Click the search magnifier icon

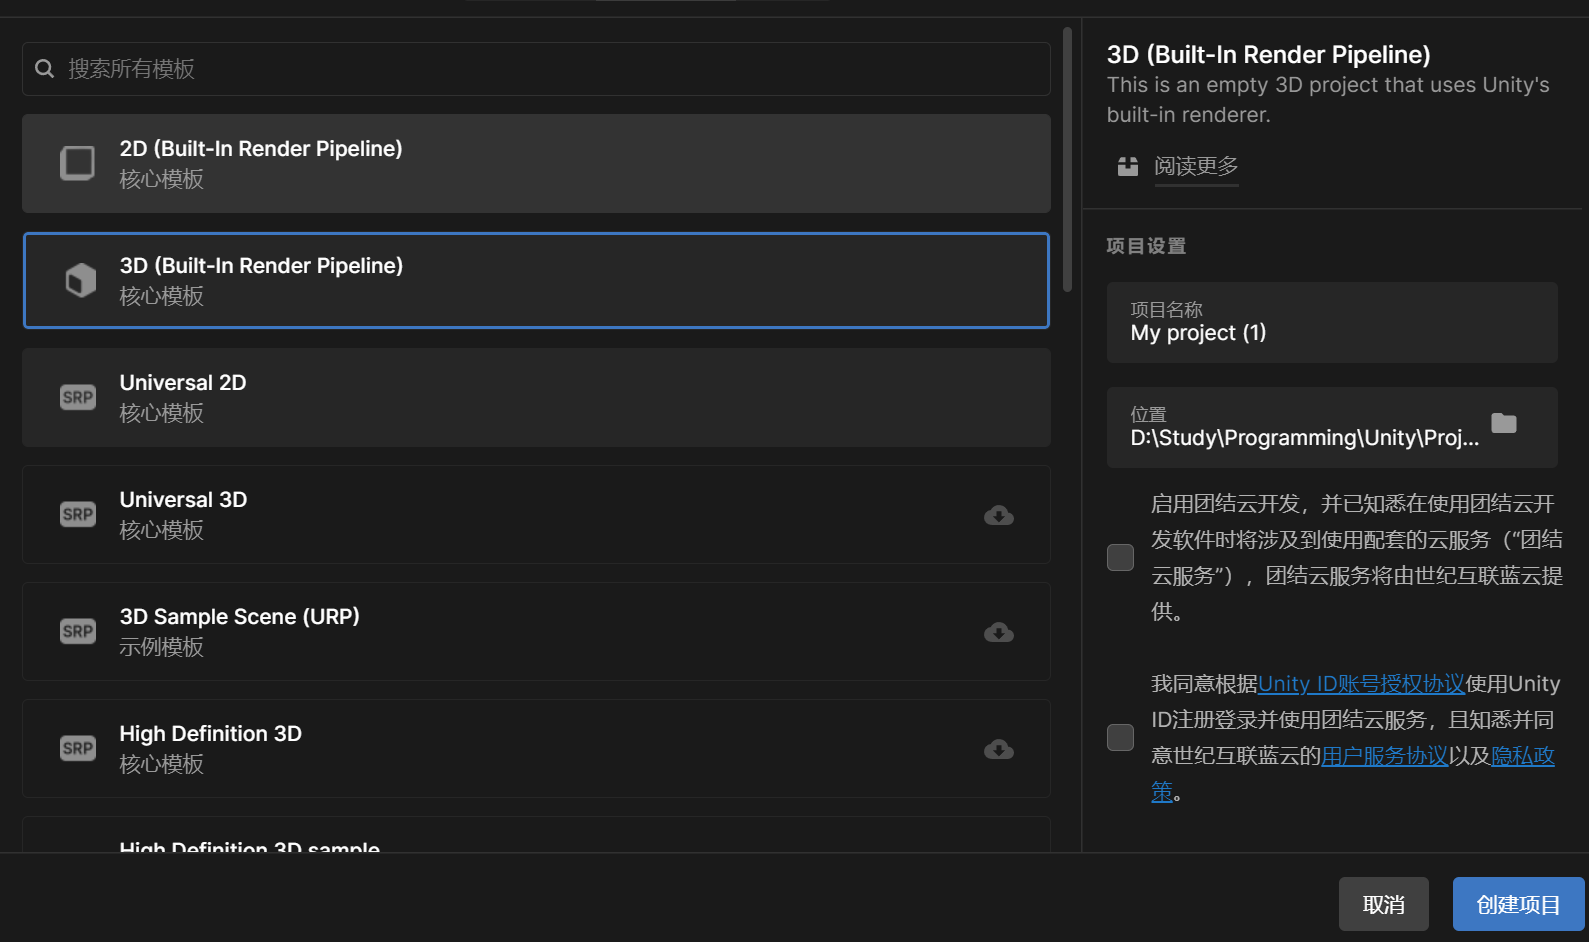44,69
